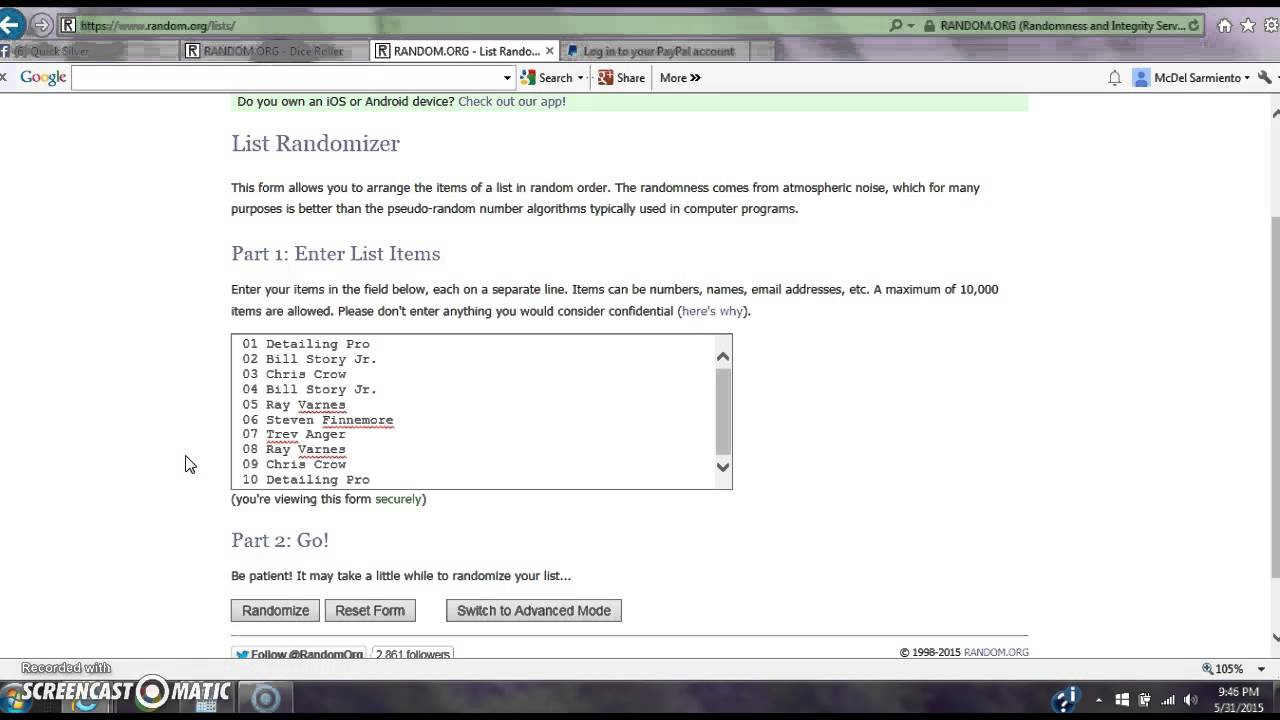The width and height of the screenshot is (1280, 720).
Task: Open the Search button dropdown arrow
Action: click(580, 78)
